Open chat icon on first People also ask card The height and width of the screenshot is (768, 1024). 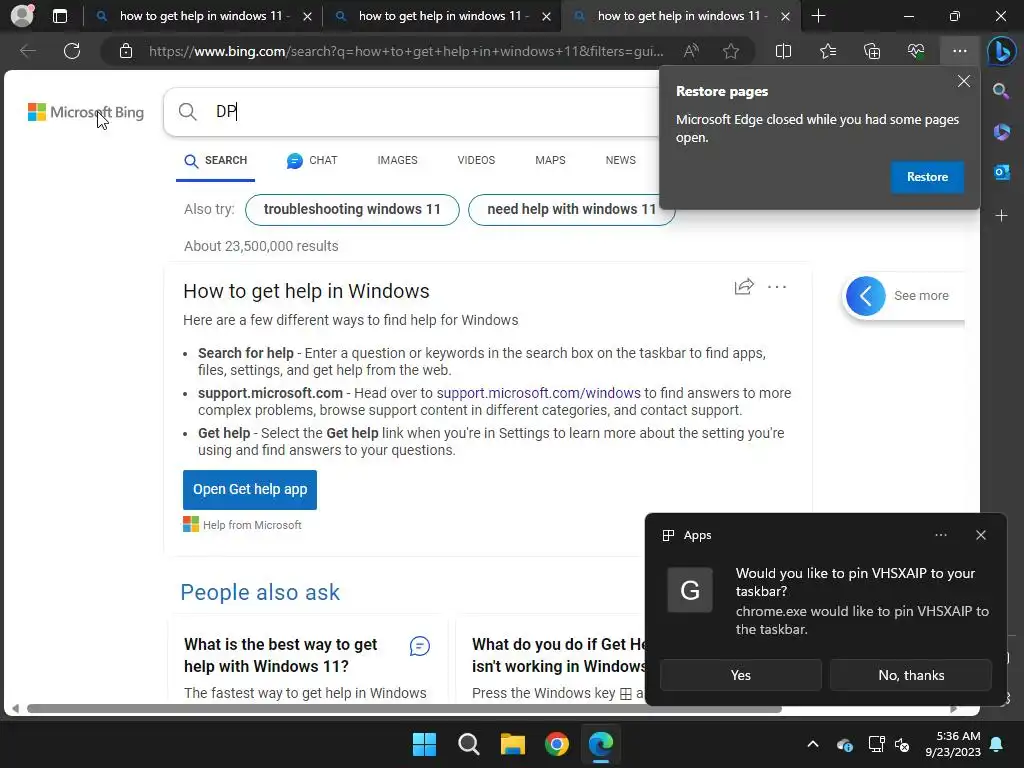[419, 647]
